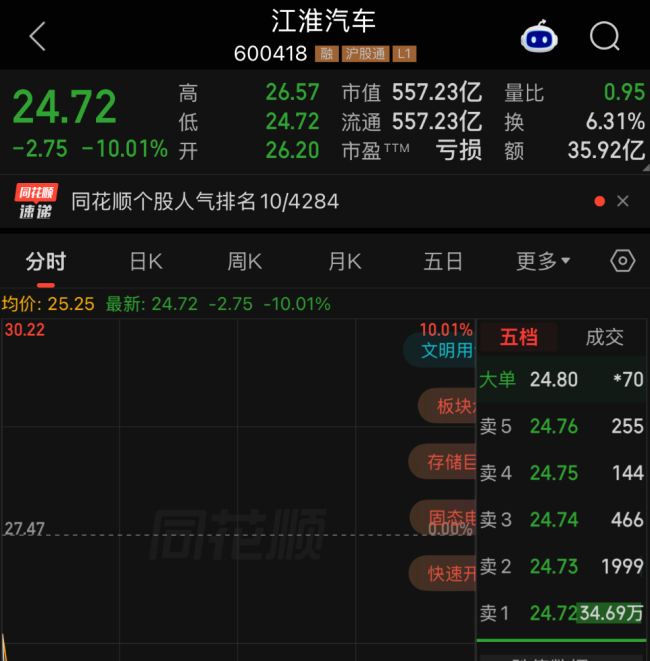
Task: Select the 大单 24.80 row
Action: click(561, 379)
